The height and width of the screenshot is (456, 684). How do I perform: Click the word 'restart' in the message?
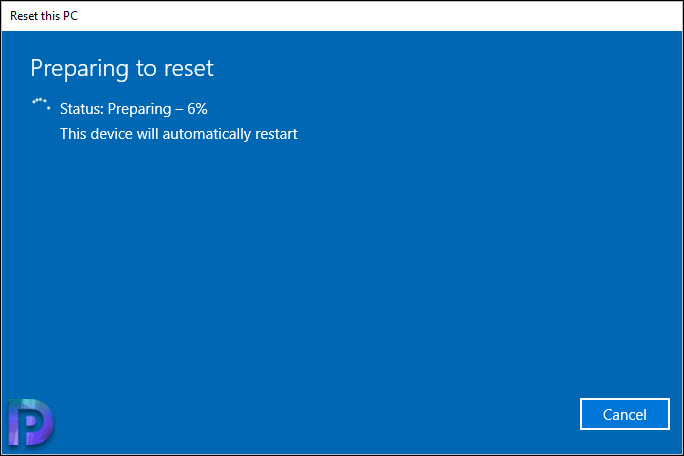[x=276, y=134]
